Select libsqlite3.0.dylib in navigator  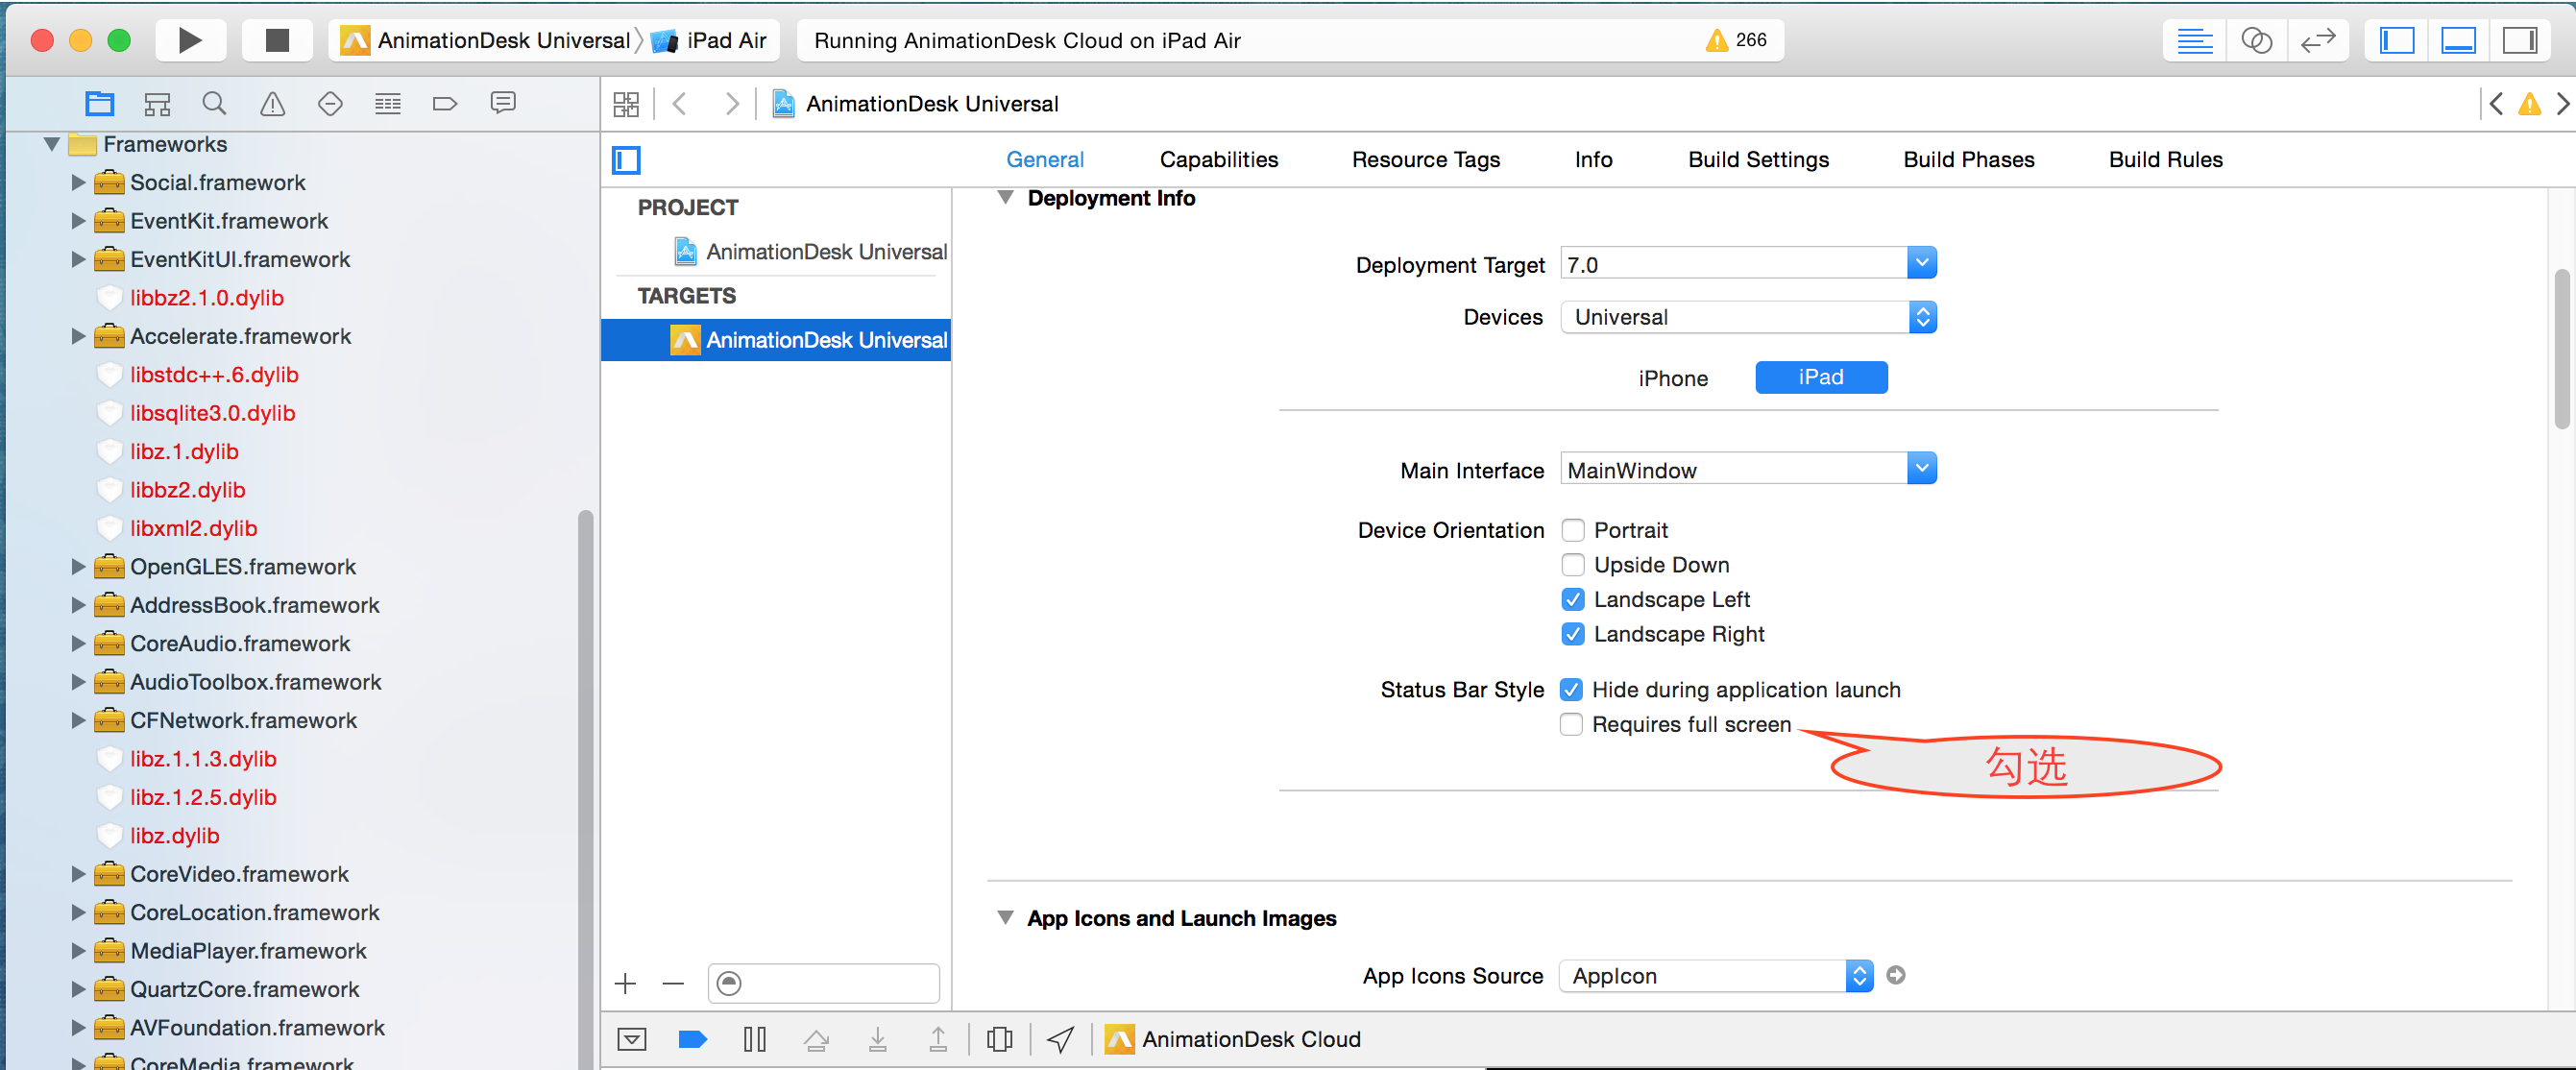tap(212, 413)
